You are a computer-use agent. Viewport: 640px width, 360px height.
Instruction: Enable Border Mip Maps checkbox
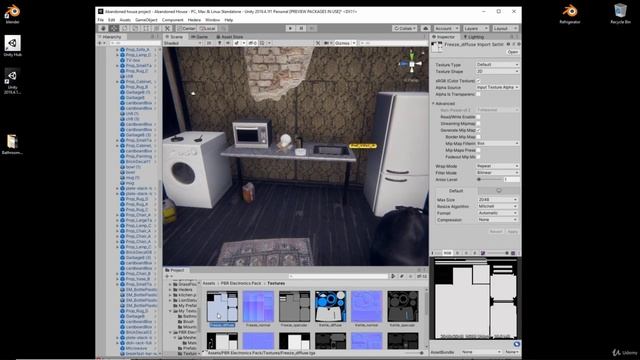478,137
